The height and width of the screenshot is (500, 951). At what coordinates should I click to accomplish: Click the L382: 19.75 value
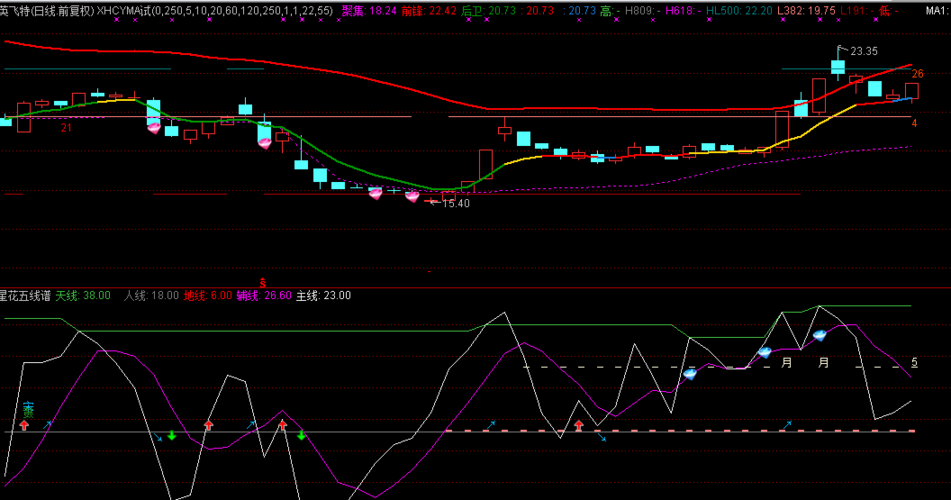[806, 11]
